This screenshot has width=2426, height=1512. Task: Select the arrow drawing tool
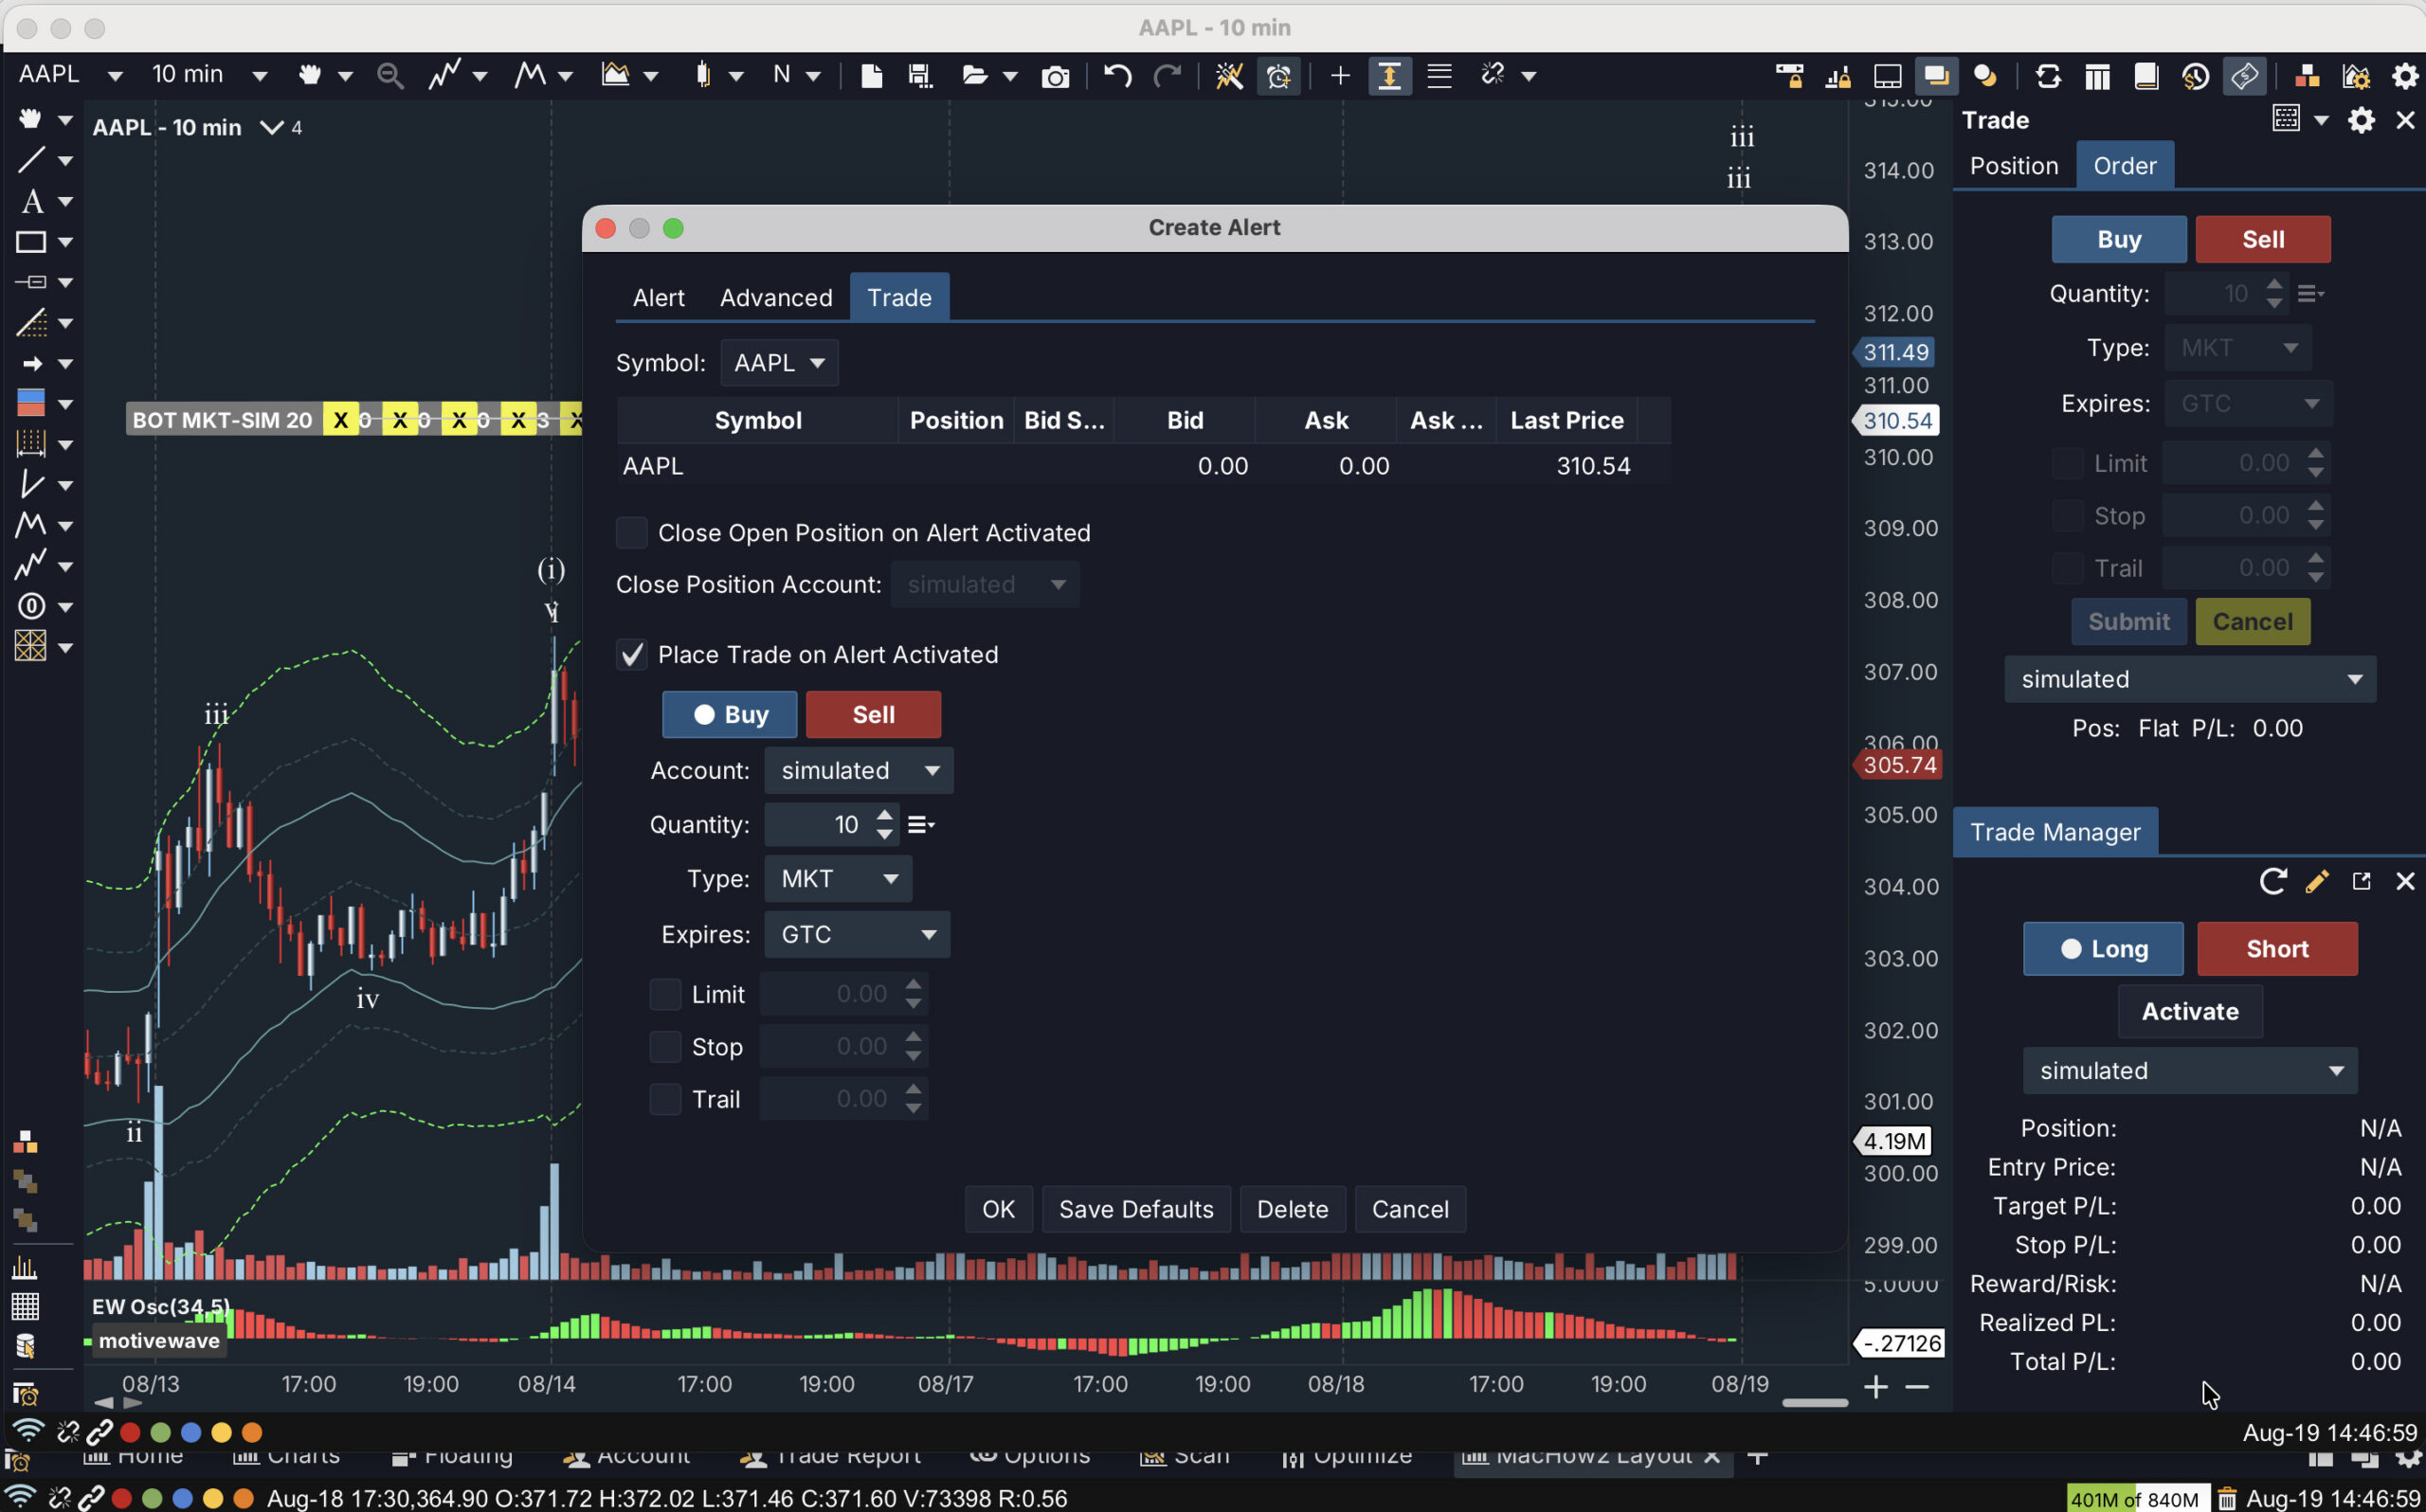[x=31, y=363]
